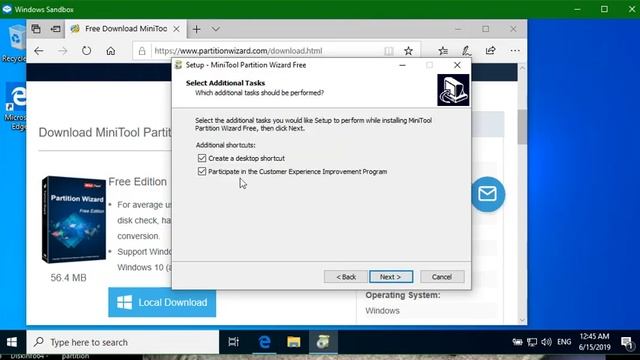
Task: Click the Setup installer computer icon
Action: click(453, 90)
